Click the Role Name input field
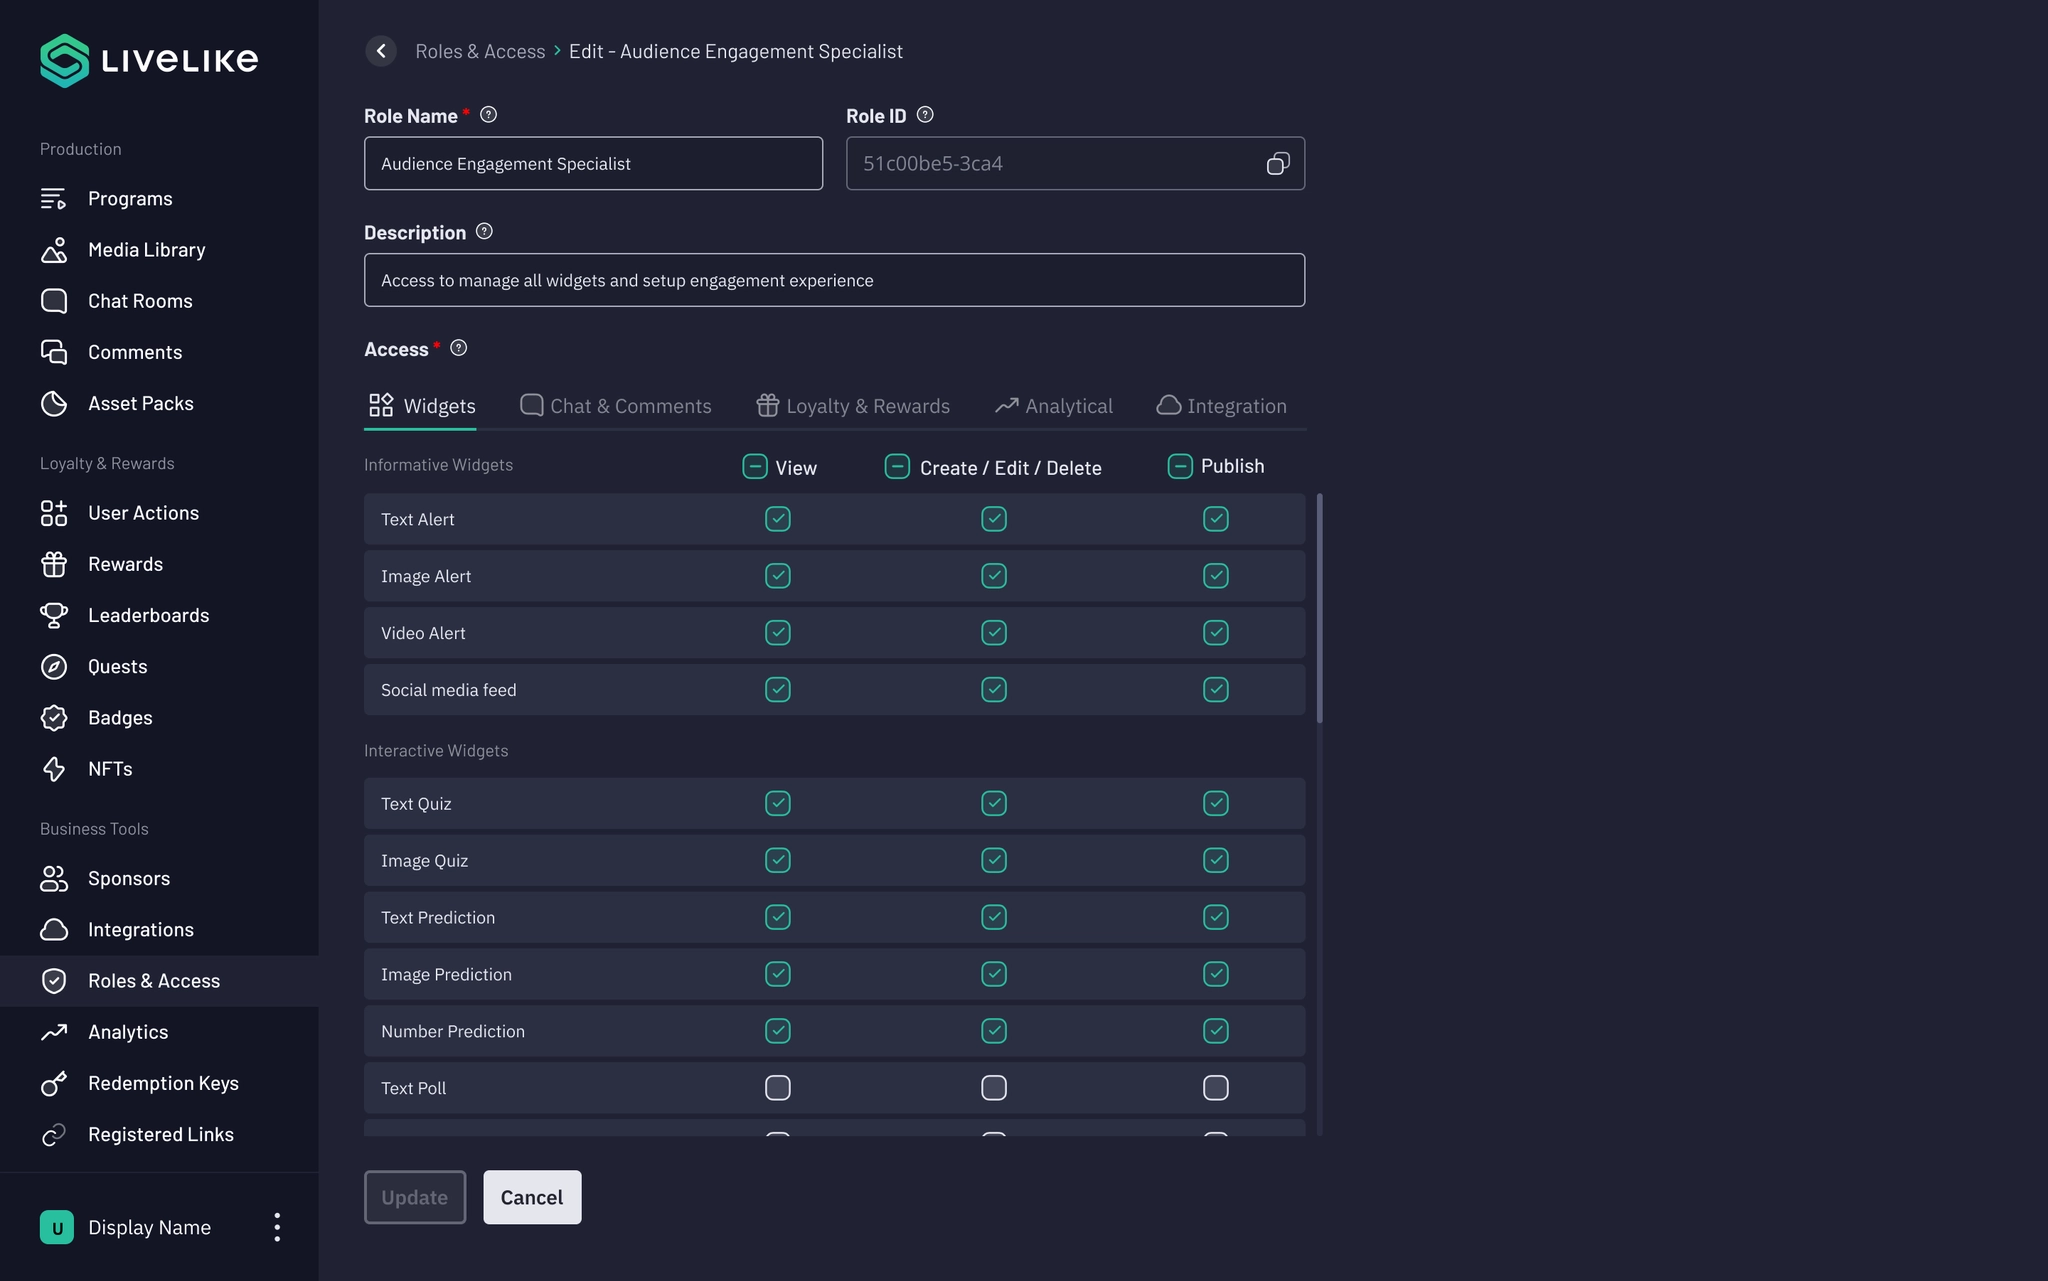 (594, 164)
